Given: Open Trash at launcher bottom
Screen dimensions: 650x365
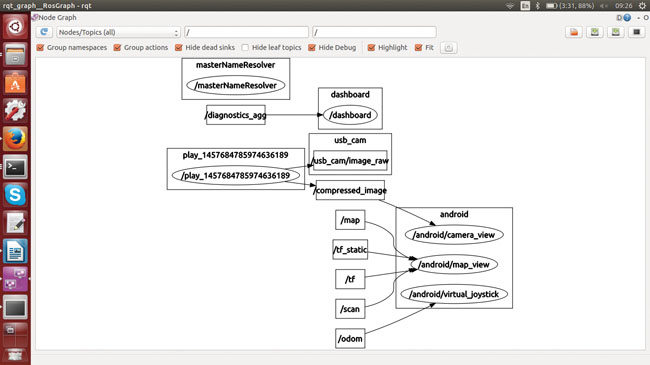Looking at the screenshot, I should pos(15,356).
